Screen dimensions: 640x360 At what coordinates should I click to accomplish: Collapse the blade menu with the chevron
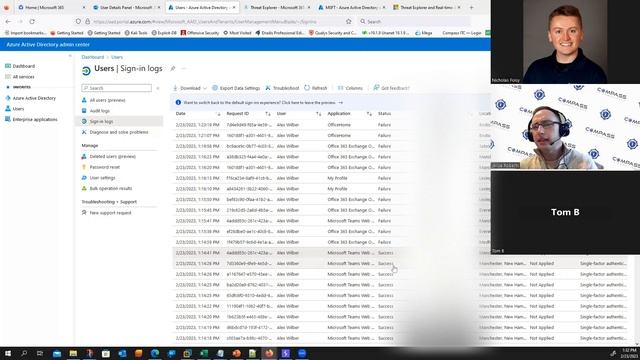click(158, 88)
